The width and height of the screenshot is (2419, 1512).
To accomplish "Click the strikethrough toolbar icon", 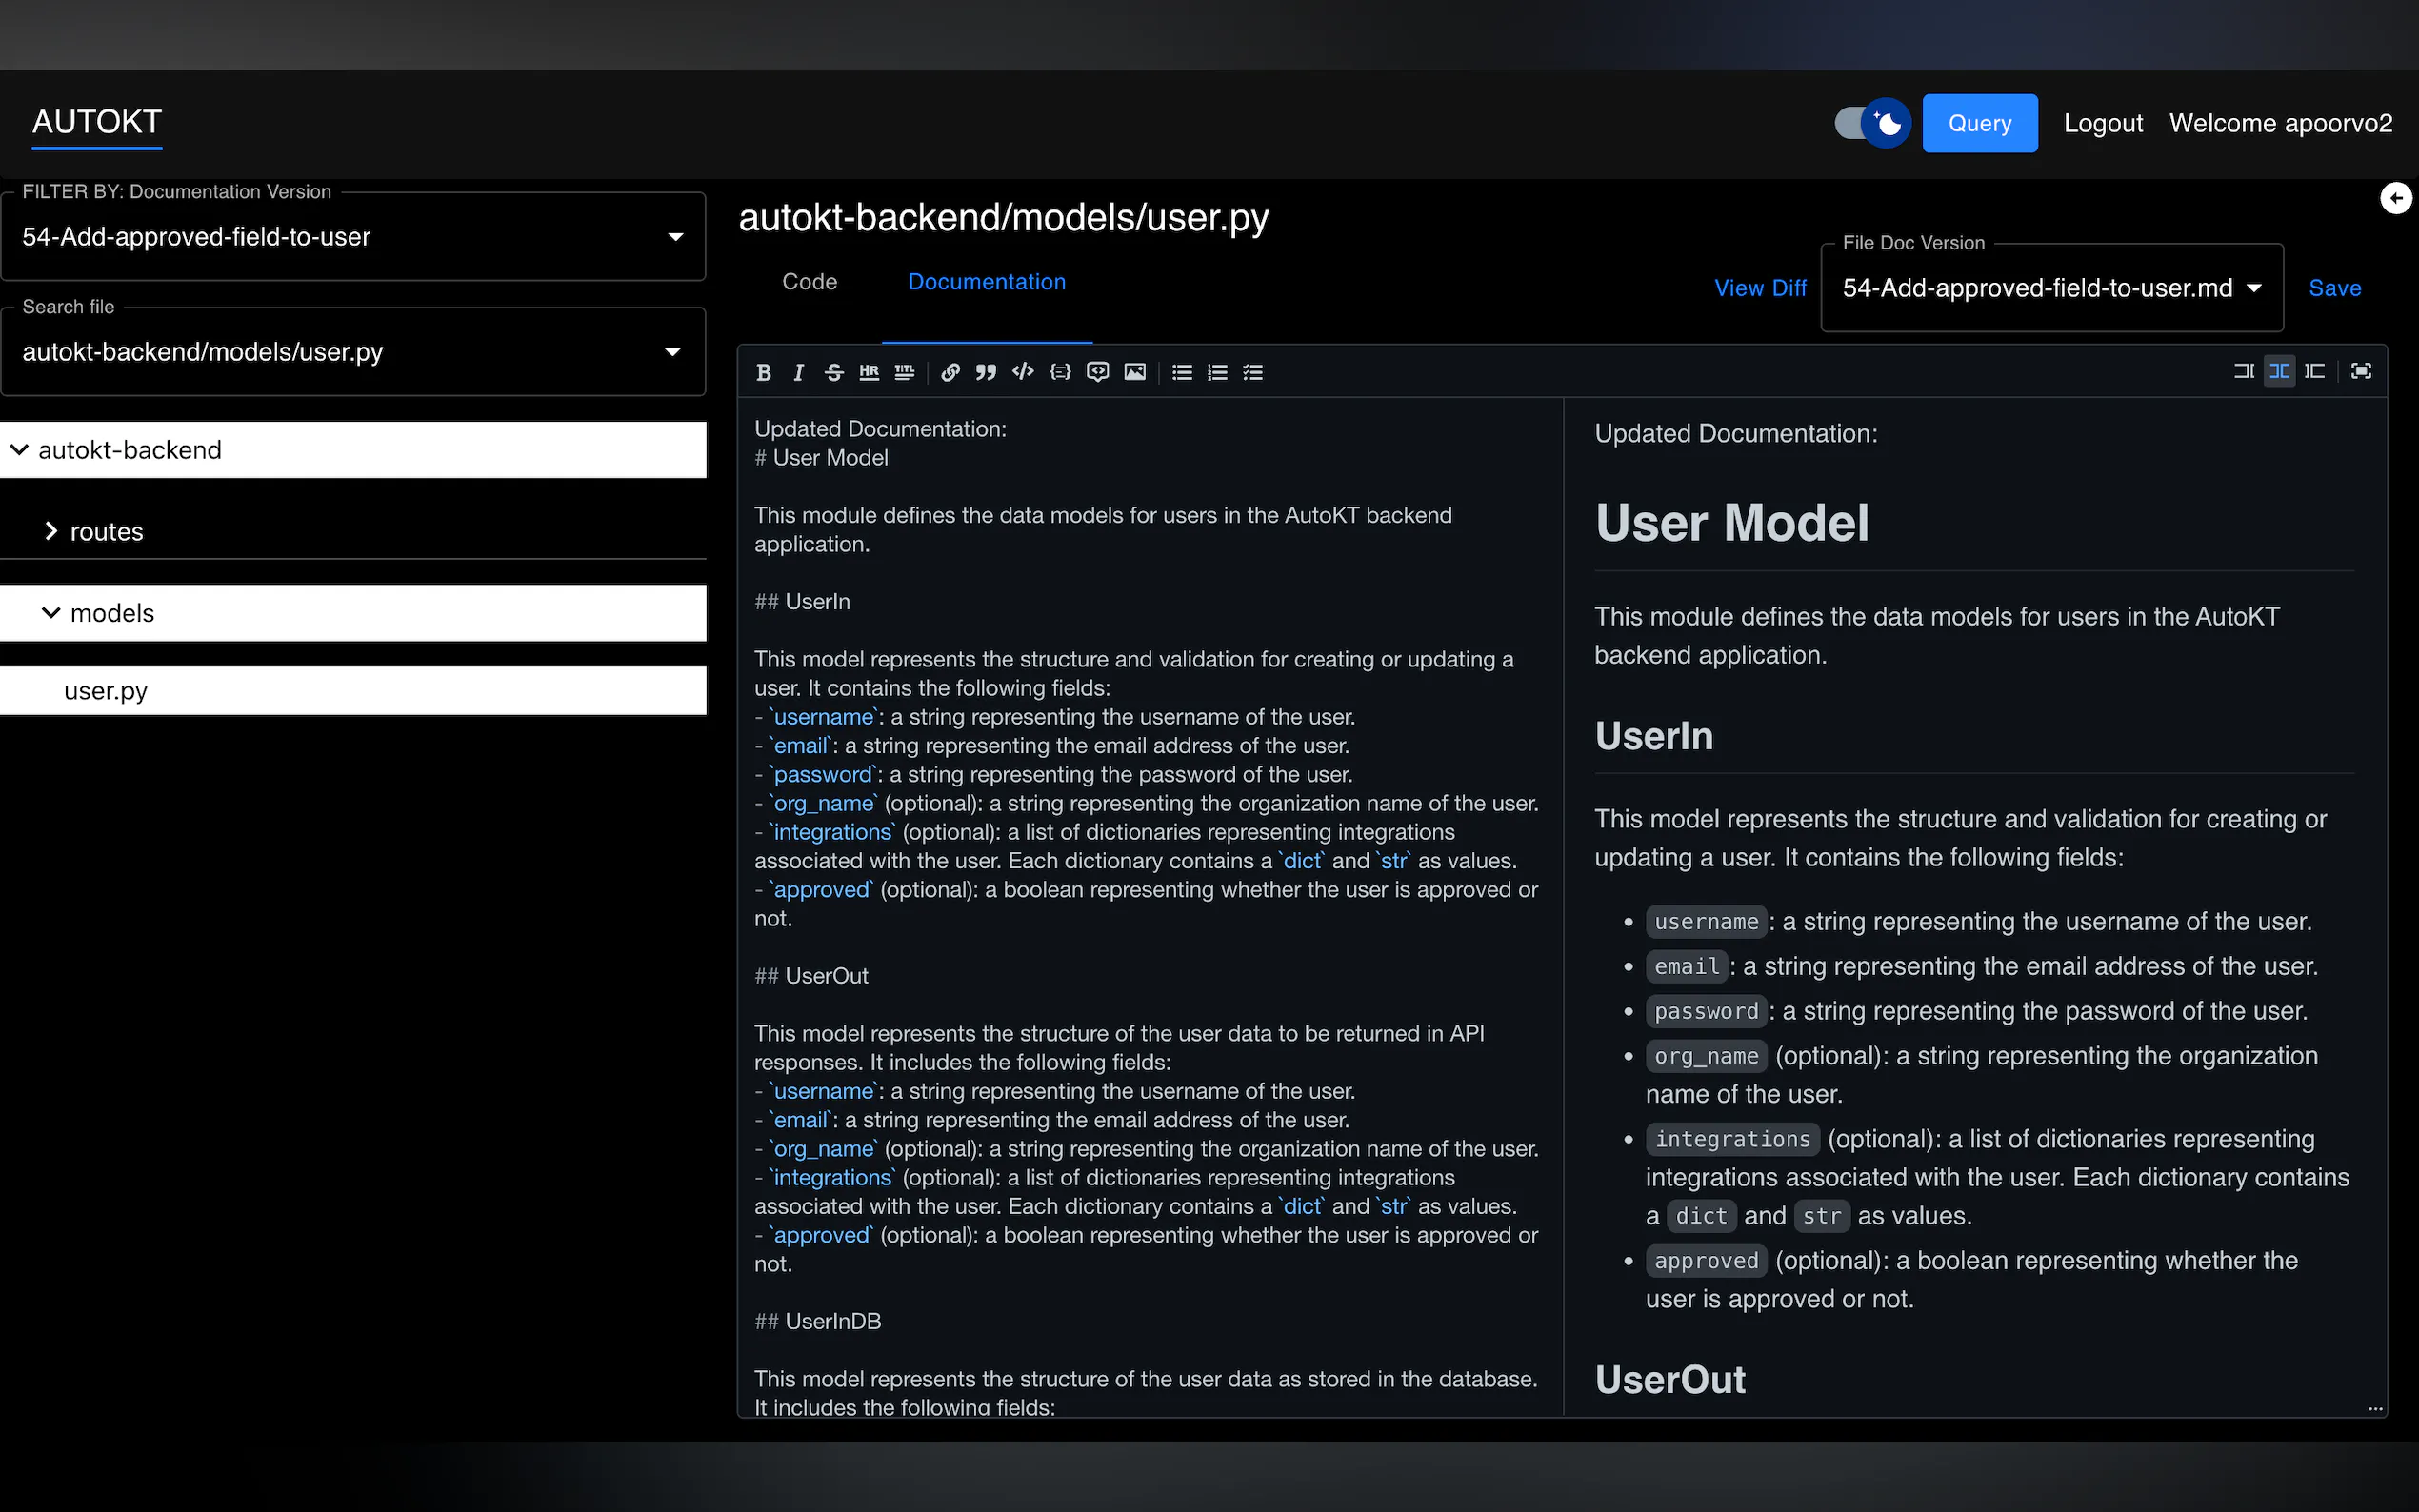I will (833, 372).
